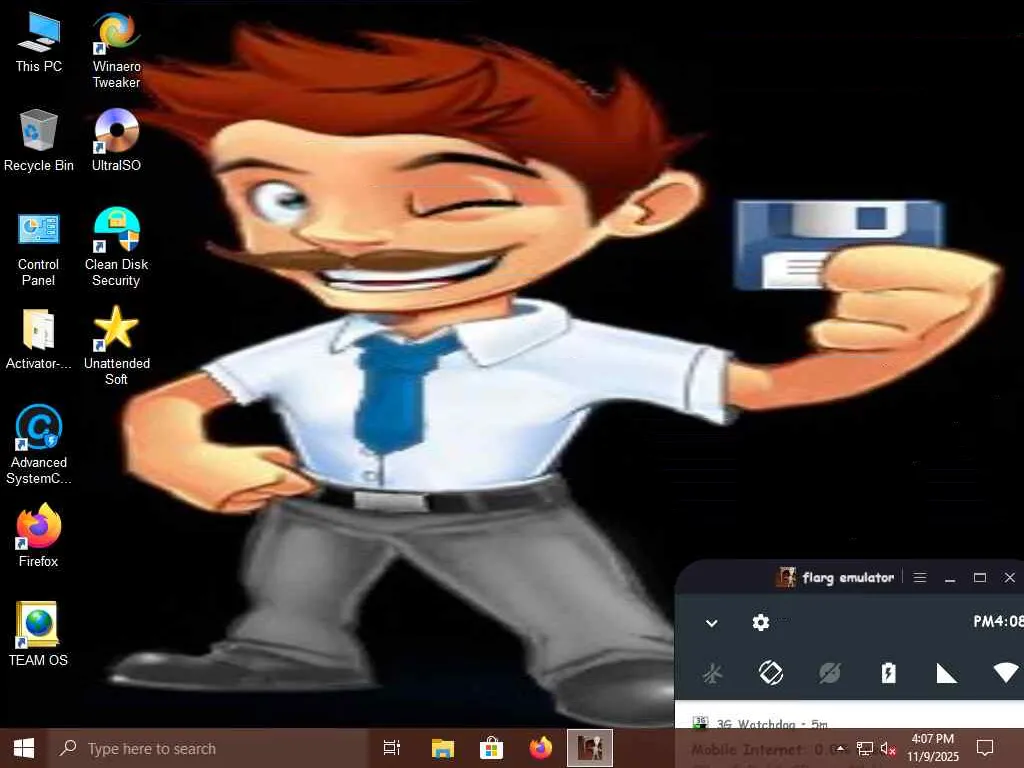Toggle auto-rotate in emulator quick settings
The height and width of the screenshot is (768, 1024).
coord(771,673)
